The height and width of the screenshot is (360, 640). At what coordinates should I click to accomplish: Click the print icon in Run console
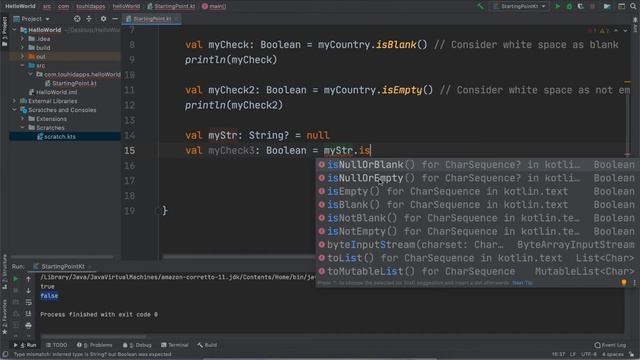tap(28, 325)
